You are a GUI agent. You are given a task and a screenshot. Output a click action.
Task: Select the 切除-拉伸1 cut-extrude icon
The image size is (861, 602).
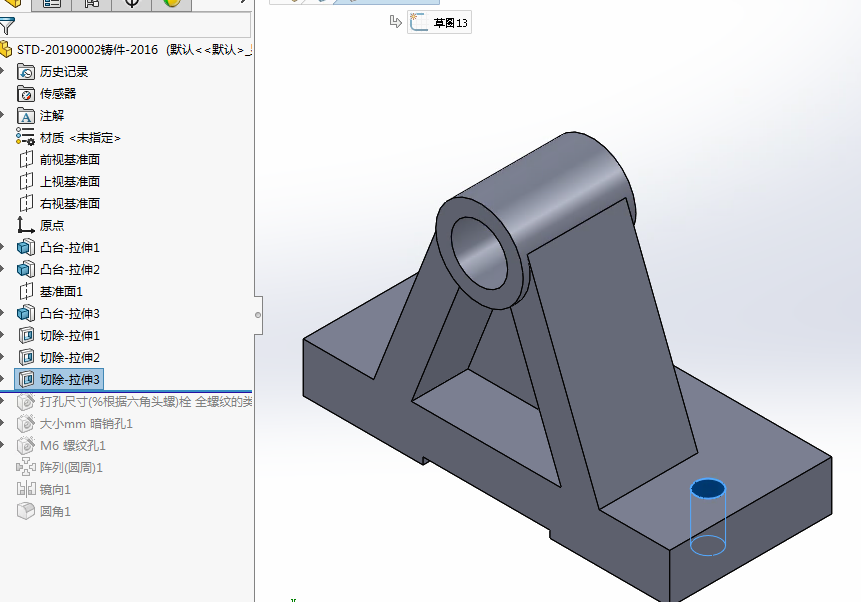26,335
